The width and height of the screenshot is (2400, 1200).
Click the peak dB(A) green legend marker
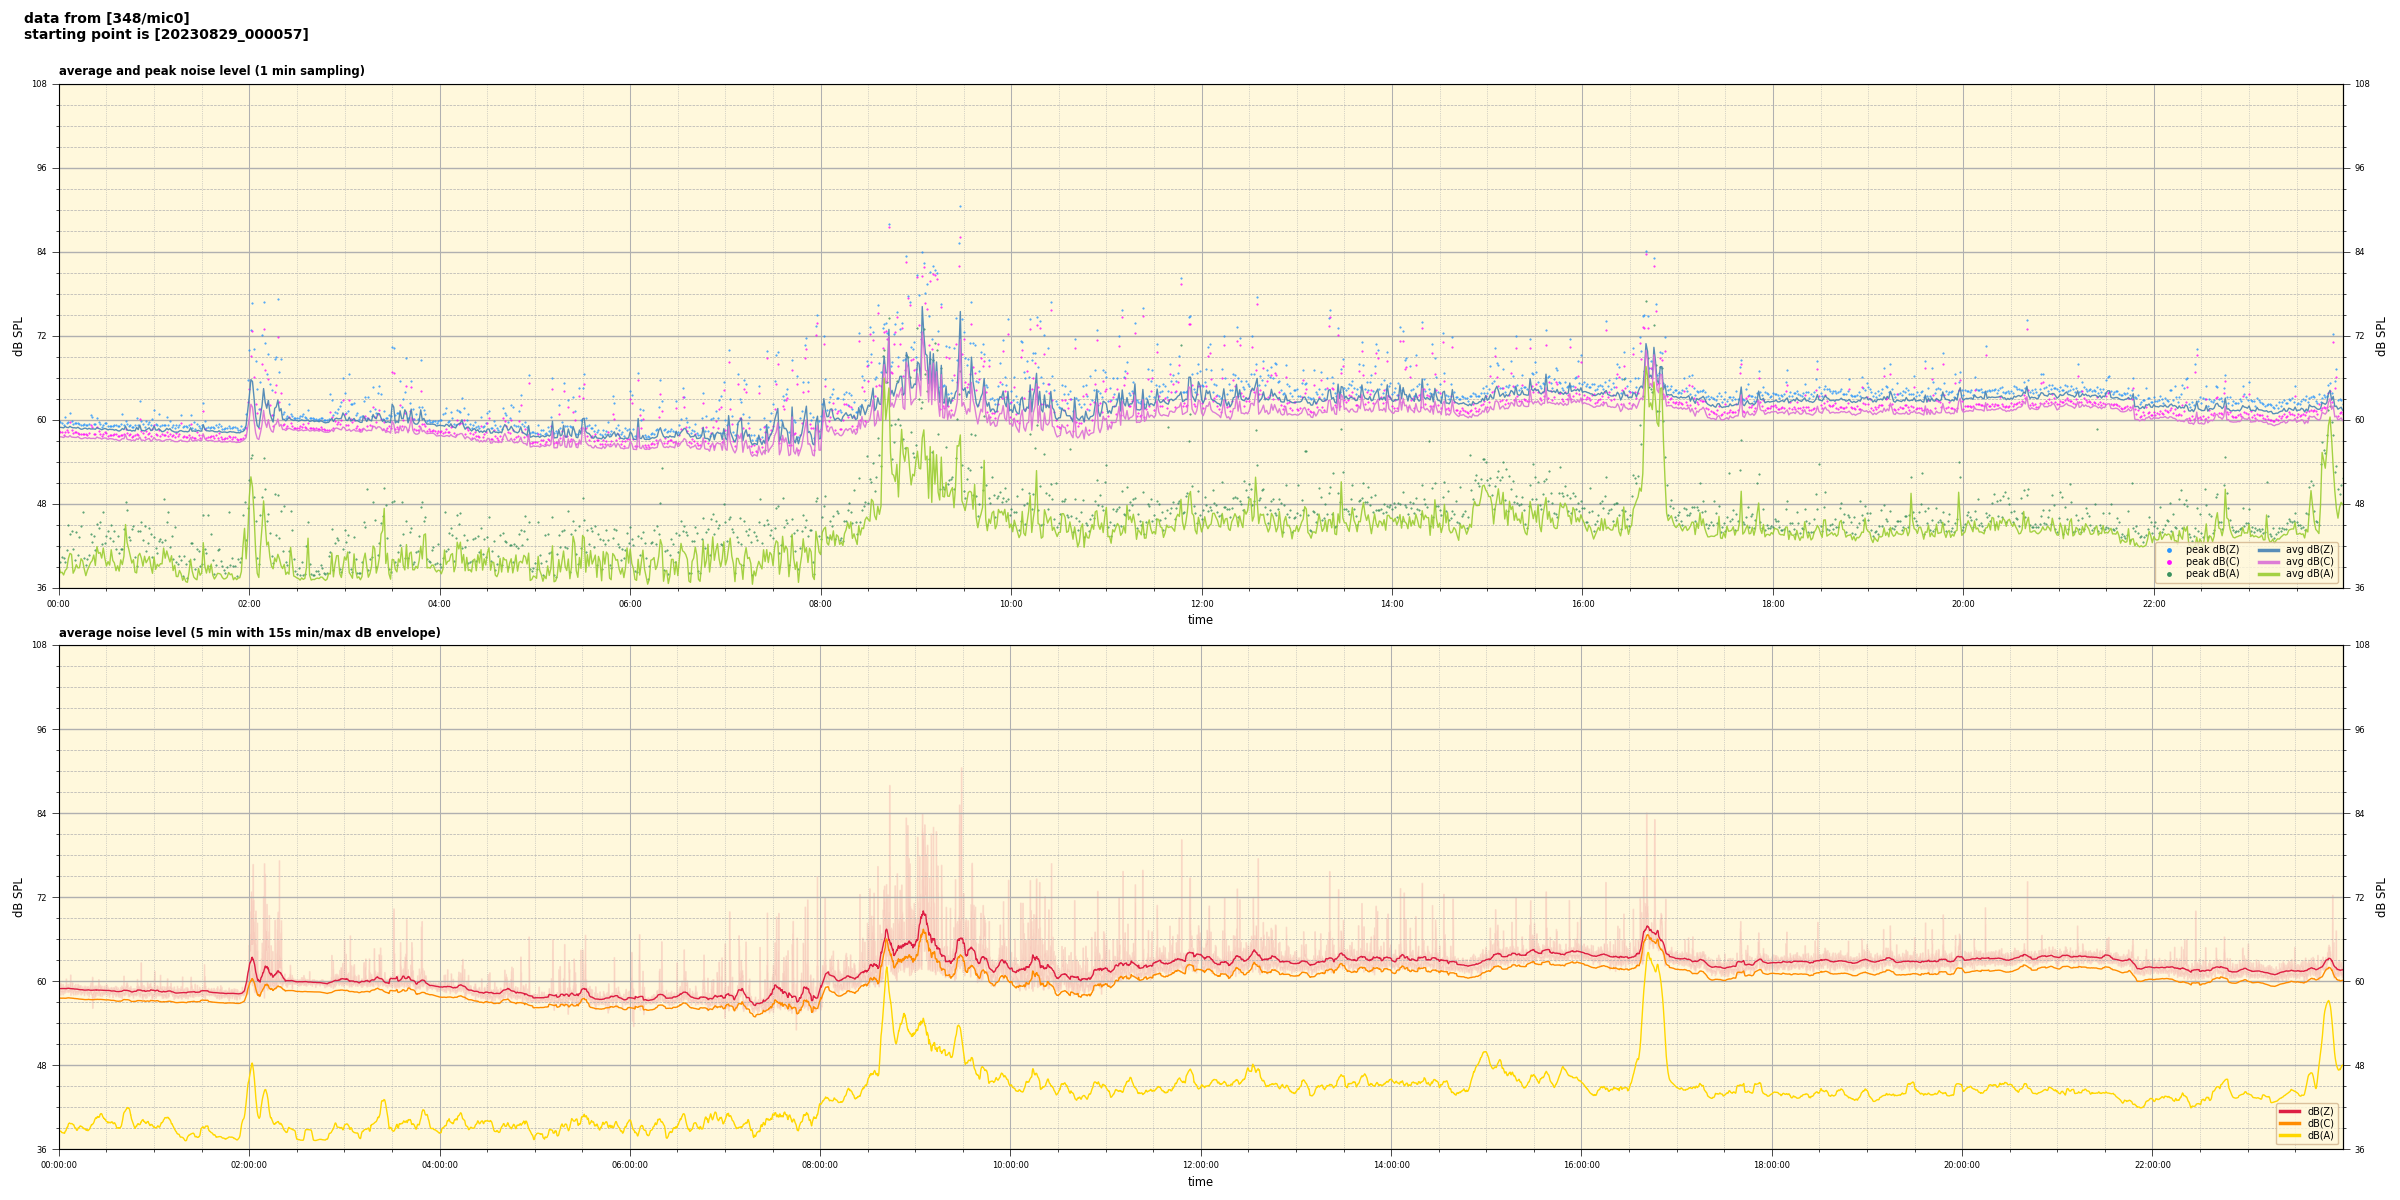2169,574
